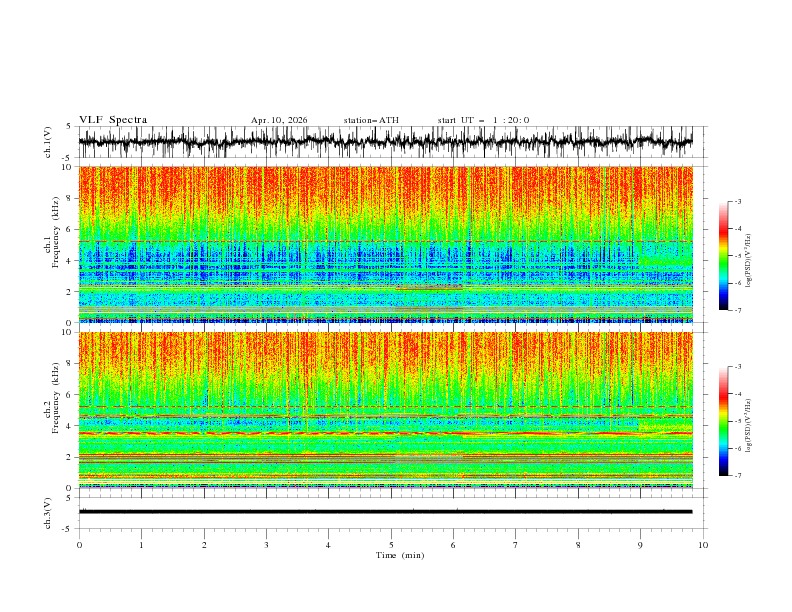Click the ch.3 flat waveform trace

[x=385, y=512]
